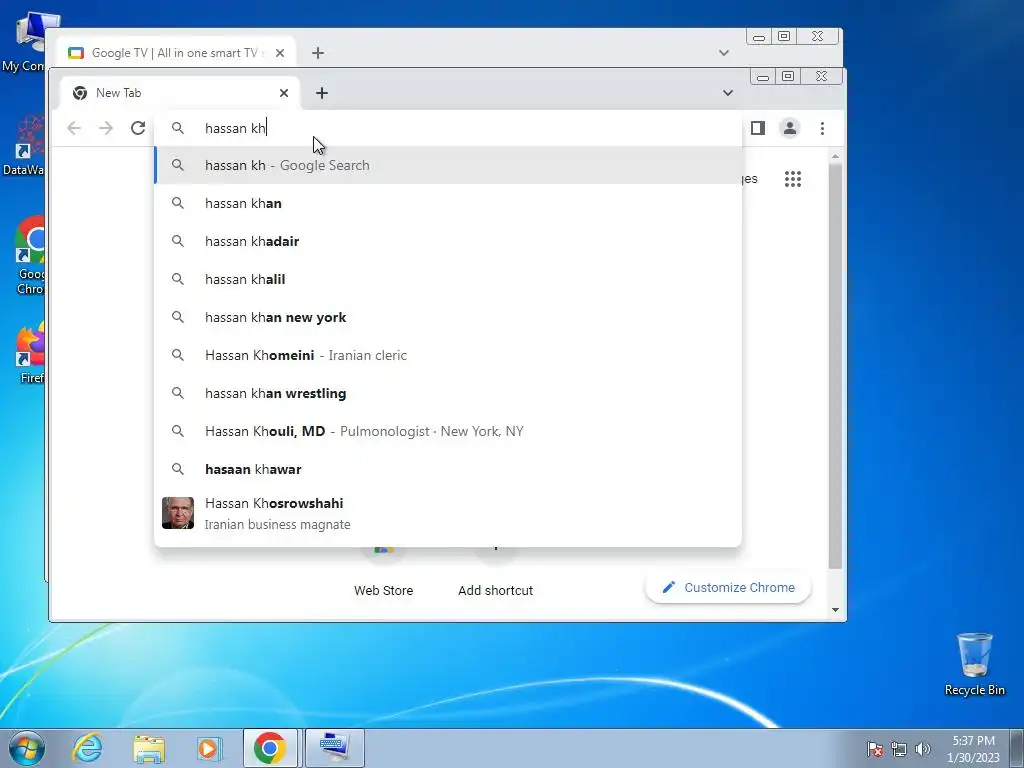
Task: Choose 'hassan kh - Google Search' suggestion
Action: coord(448,165)
